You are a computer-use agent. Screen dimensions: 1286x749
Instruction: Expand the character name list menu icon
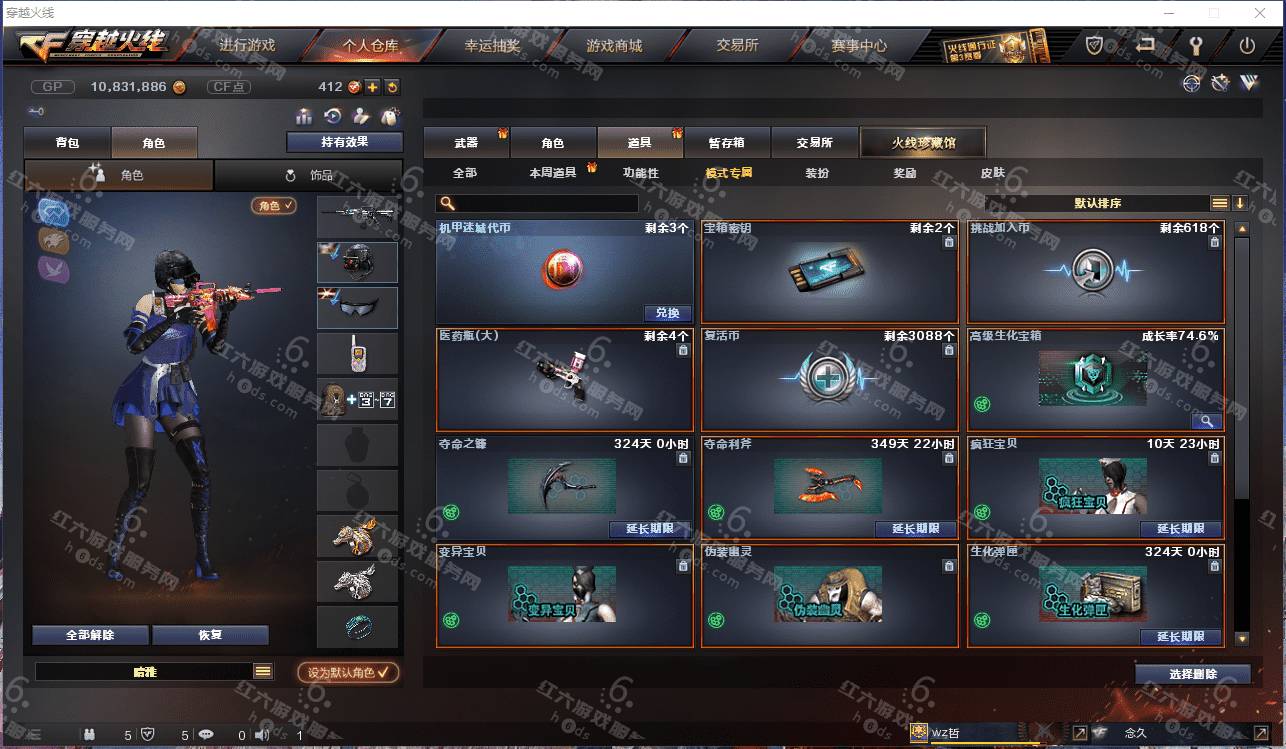coord(263,672)
